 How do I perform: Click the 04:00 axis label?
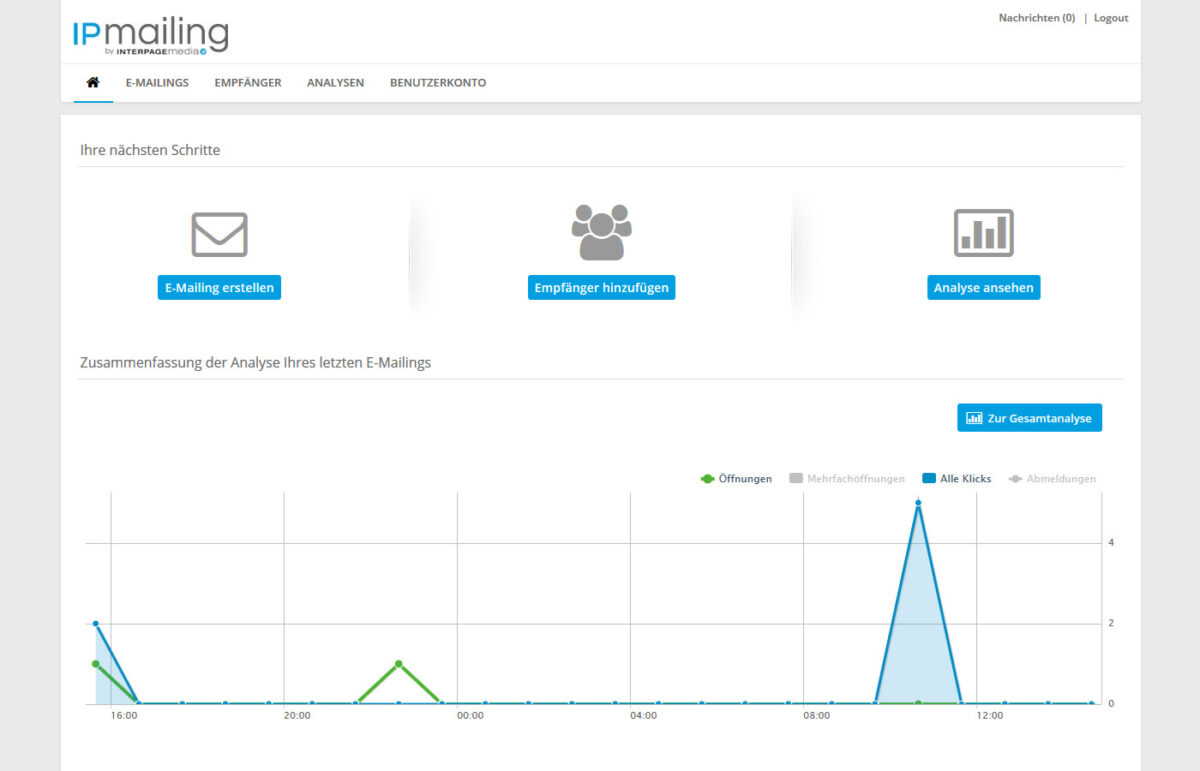pyautogui.click(x=644, y=716)
